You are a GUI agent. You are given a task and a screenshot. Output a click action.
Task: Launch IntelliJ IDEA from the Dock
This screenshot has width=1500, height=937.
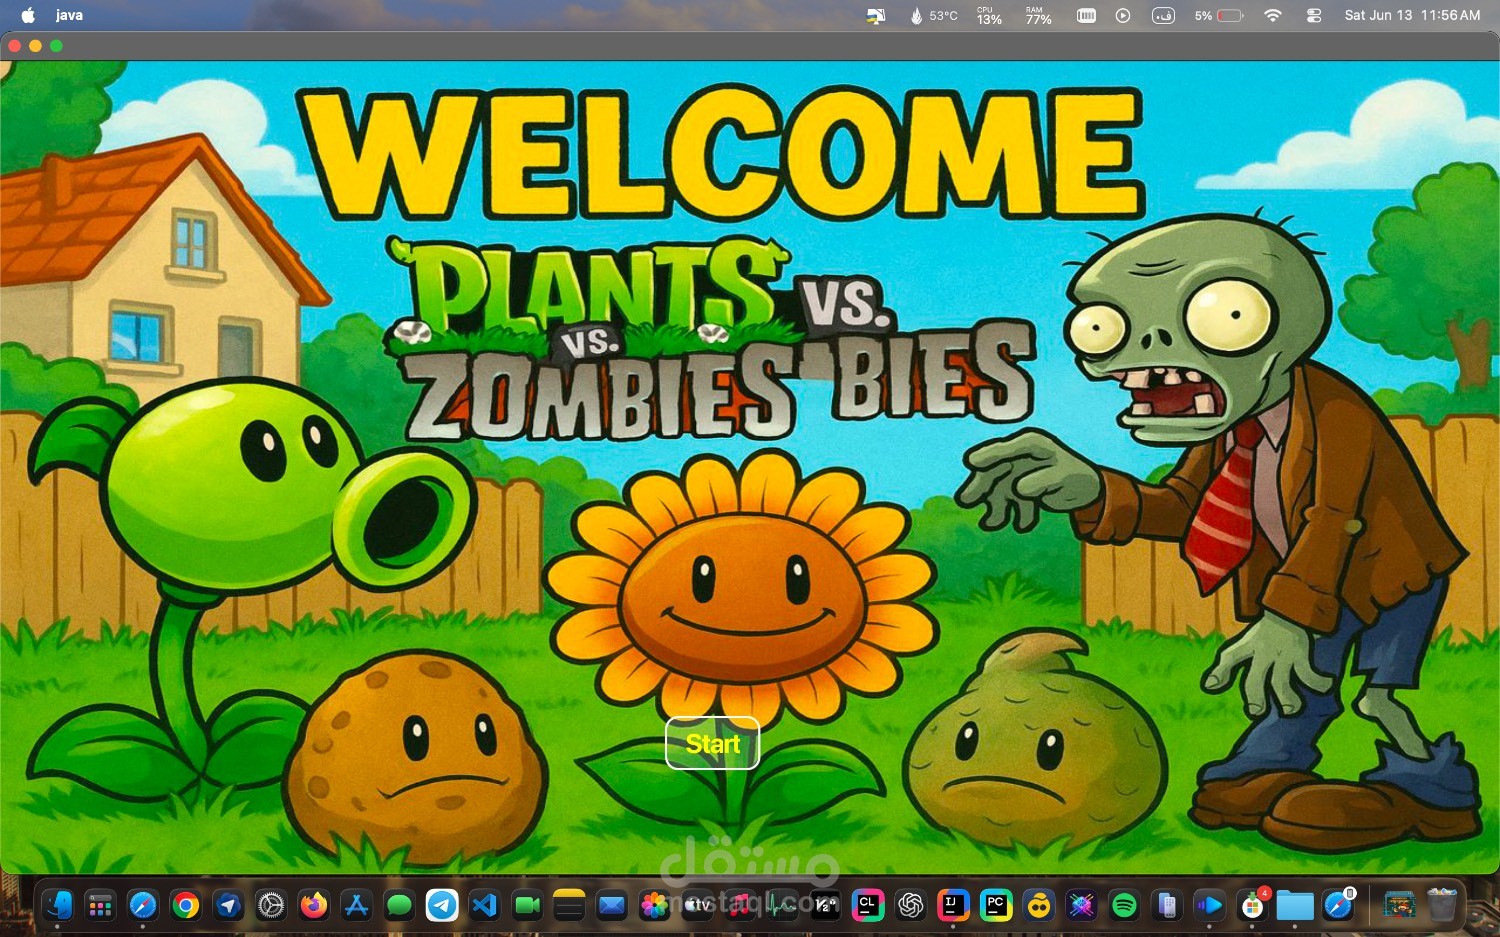click(953, 906)
